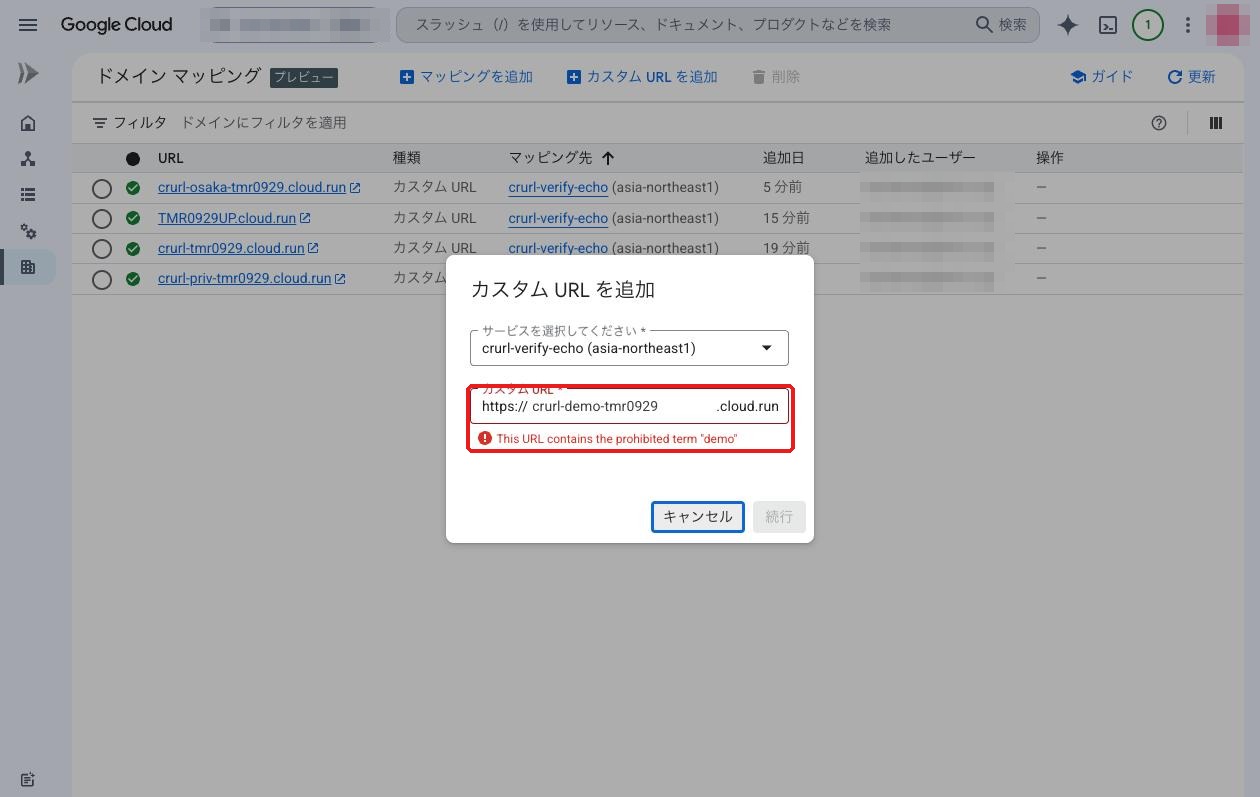Sort by the URL column header
The height and width of the screenshot is (797, 1260).
(x=170, y=158)
